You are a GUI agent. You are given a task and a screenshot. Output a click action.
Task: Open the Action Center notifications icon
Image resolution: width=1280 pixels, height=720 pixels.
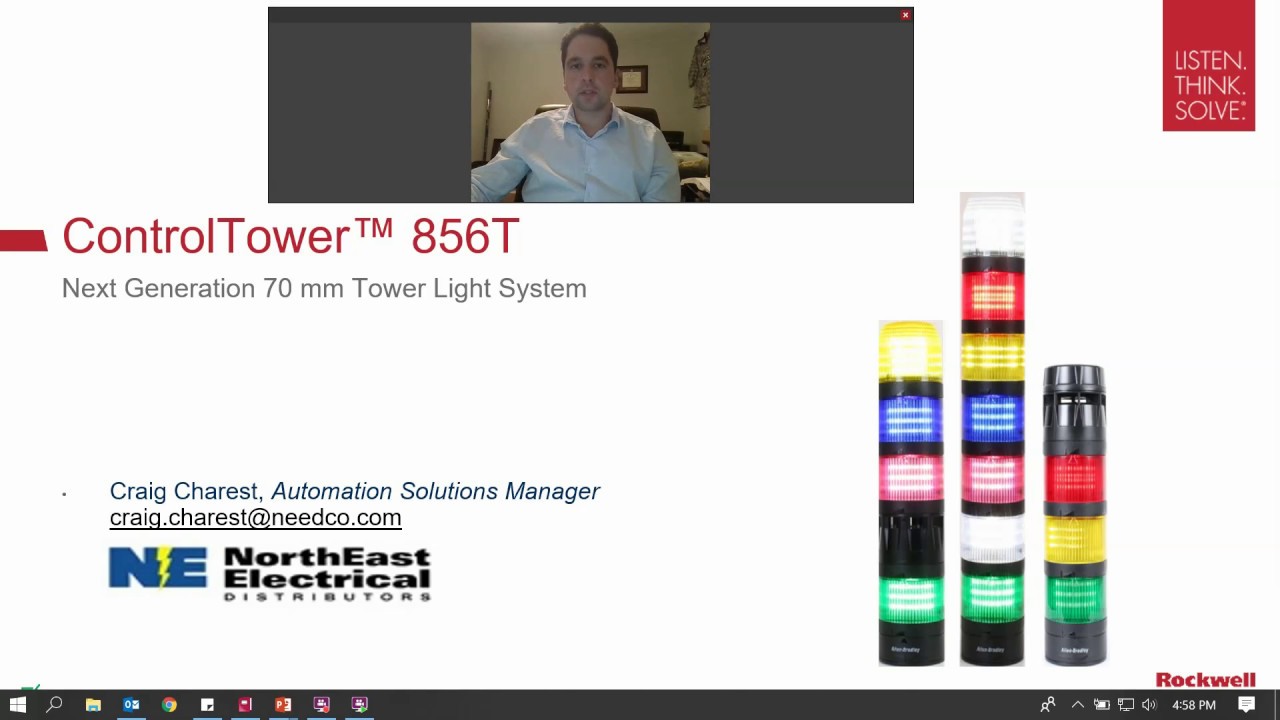(1246, 705)
